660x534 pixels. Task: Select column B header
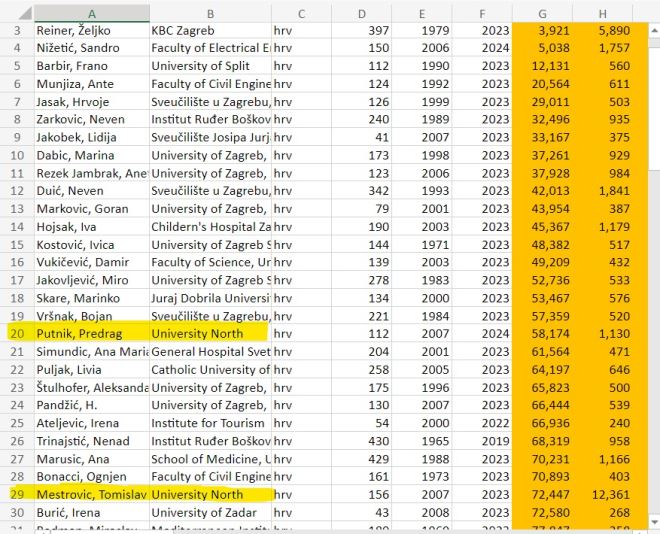point(210,13)
